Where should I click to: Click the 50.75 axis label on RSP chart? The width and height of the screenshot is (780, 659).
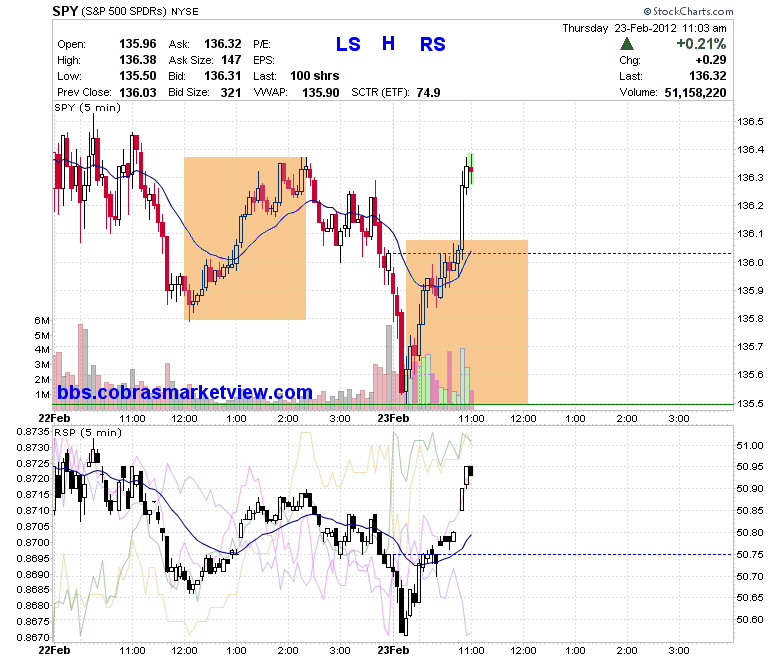(750, 555)
